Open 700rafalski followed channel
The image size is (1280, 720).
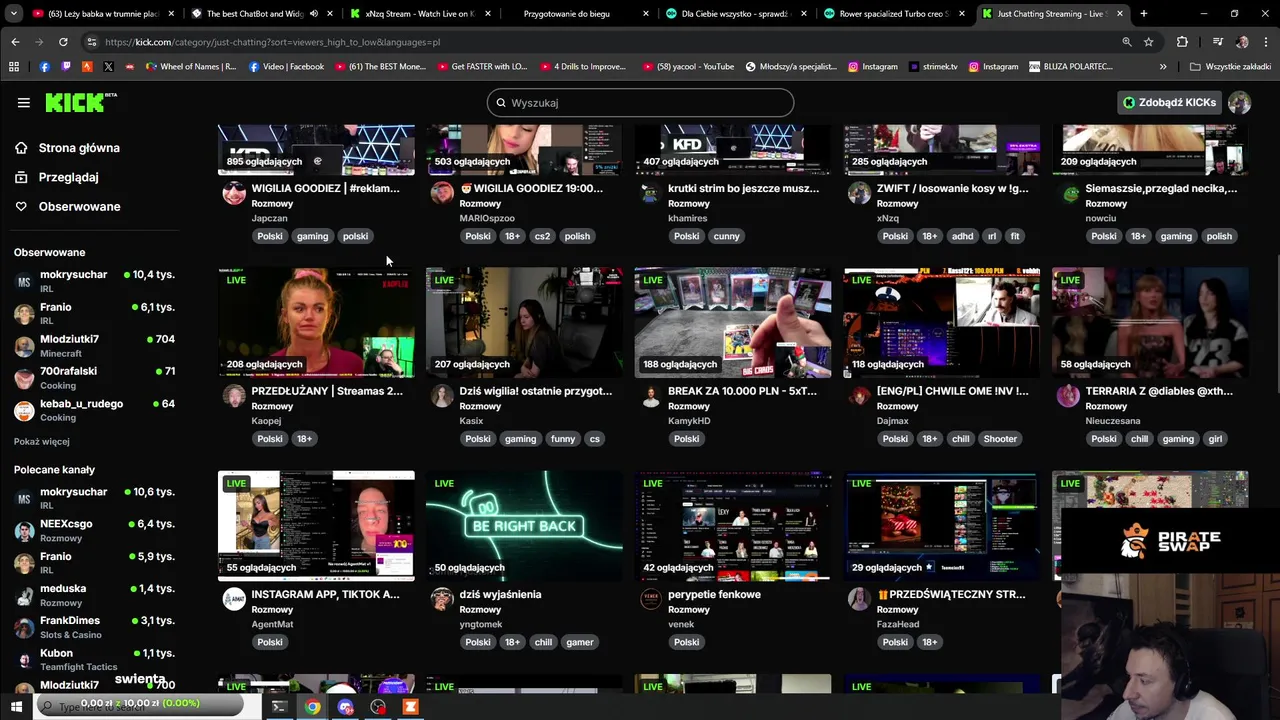tap(94, 377)
